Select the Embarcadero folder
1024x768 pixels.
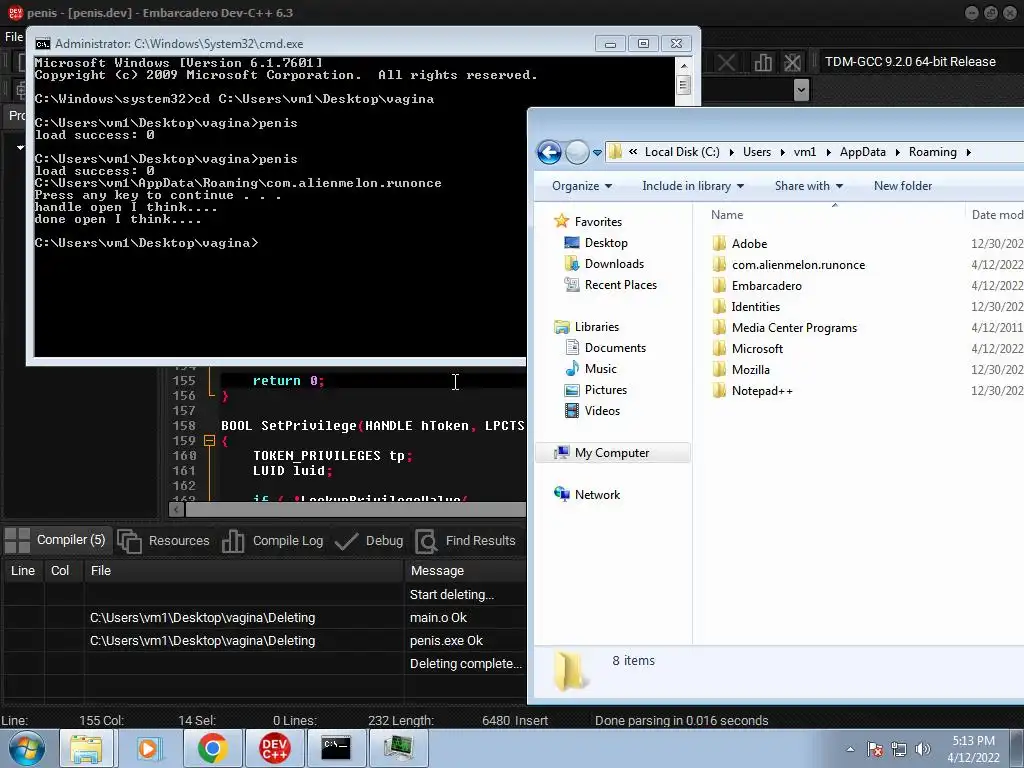tap(766, 285)
